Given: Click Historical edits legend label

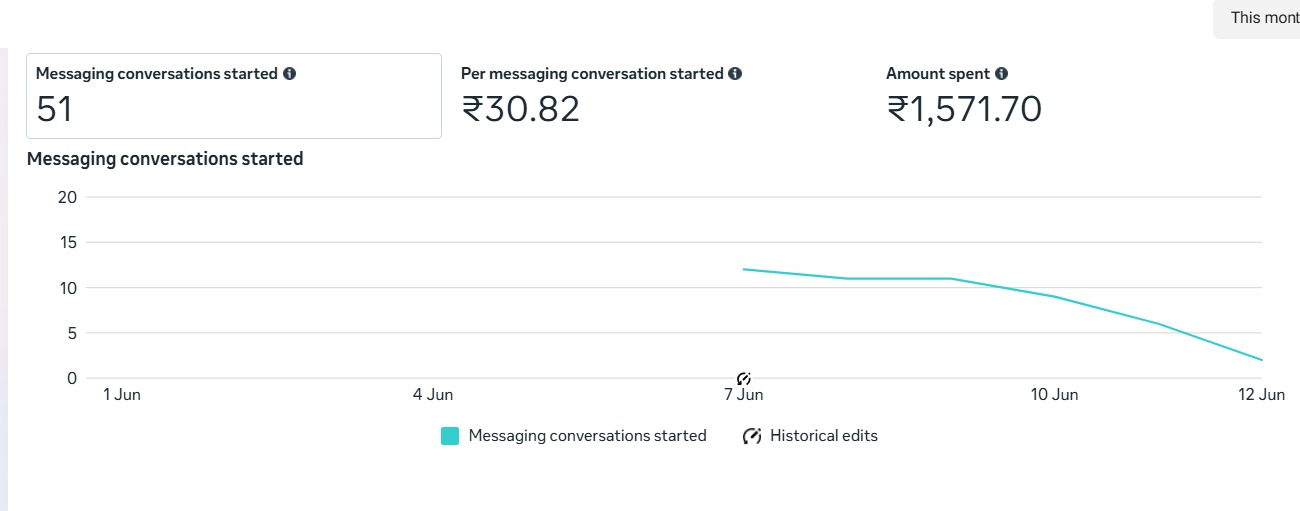Looking at the screenshot, I should point(824,436).
